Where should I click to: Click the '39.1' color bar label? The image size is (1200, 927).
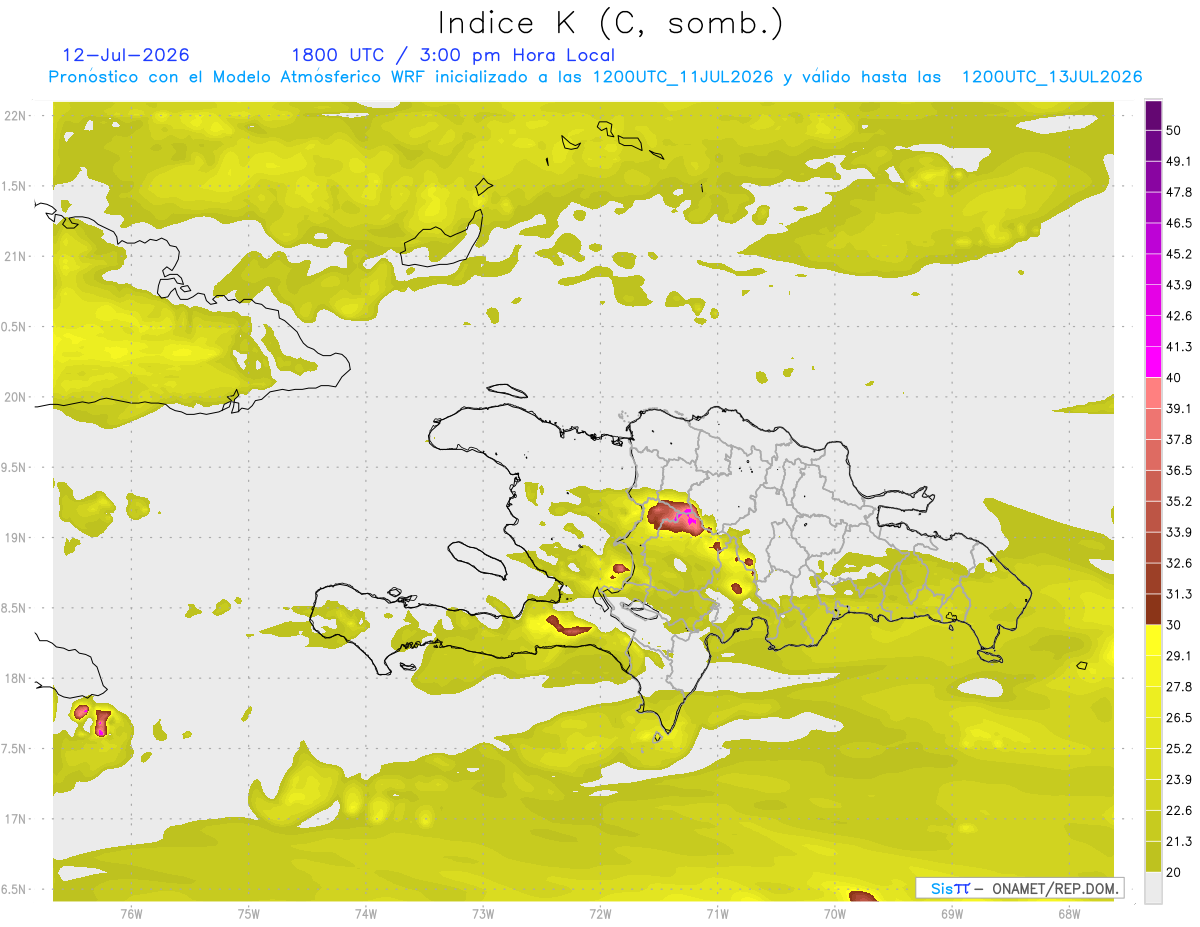click(x=1179, y=408)
